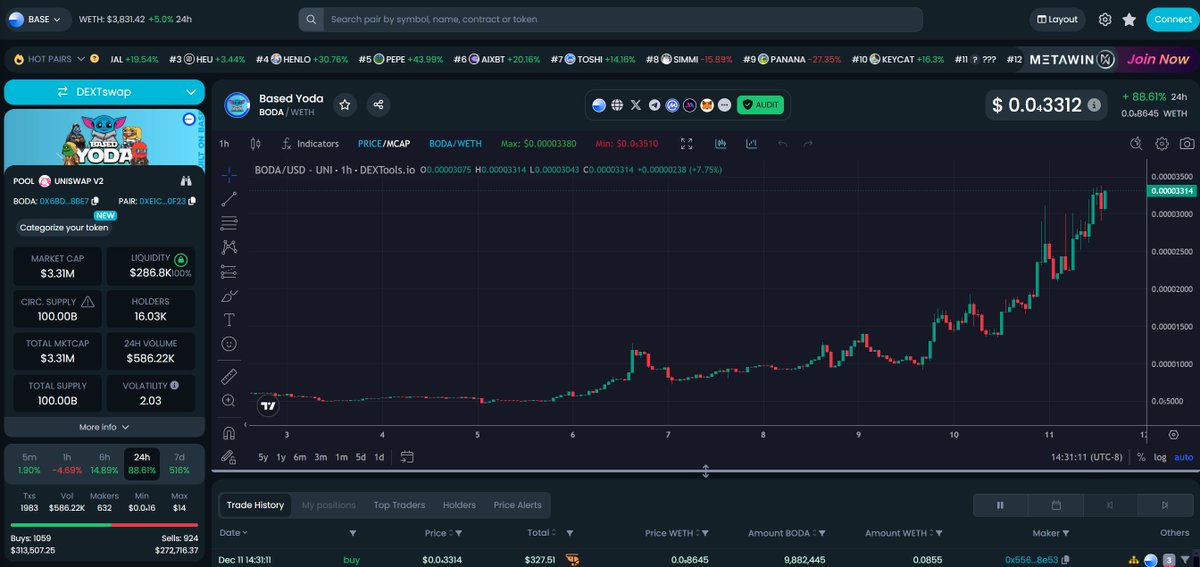
Task: Select the Text annotation tool
Action: (x=229, y=319)
